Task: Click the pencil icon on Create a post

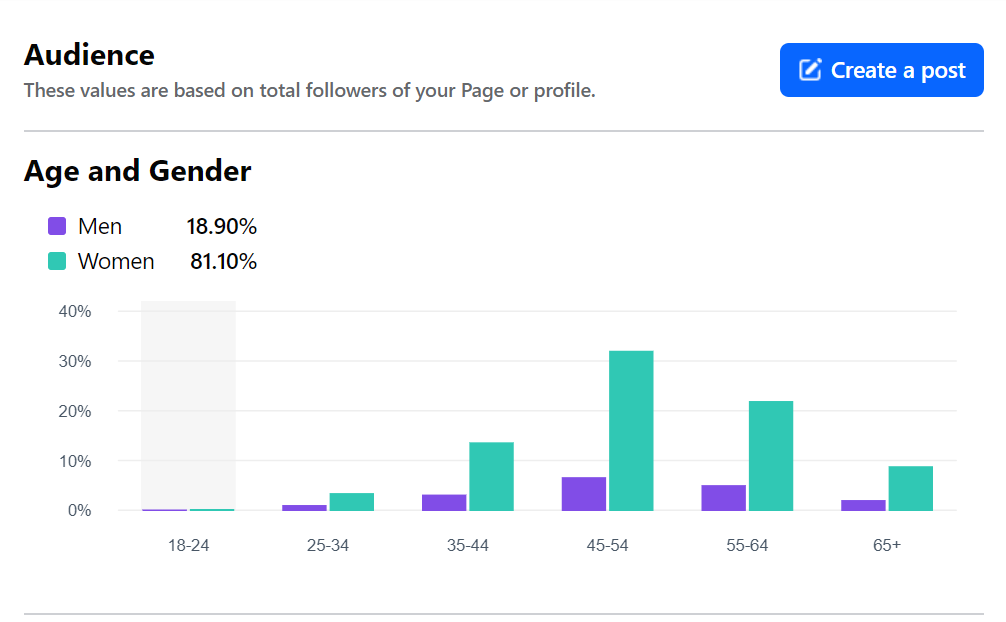Action: point(810,70)
